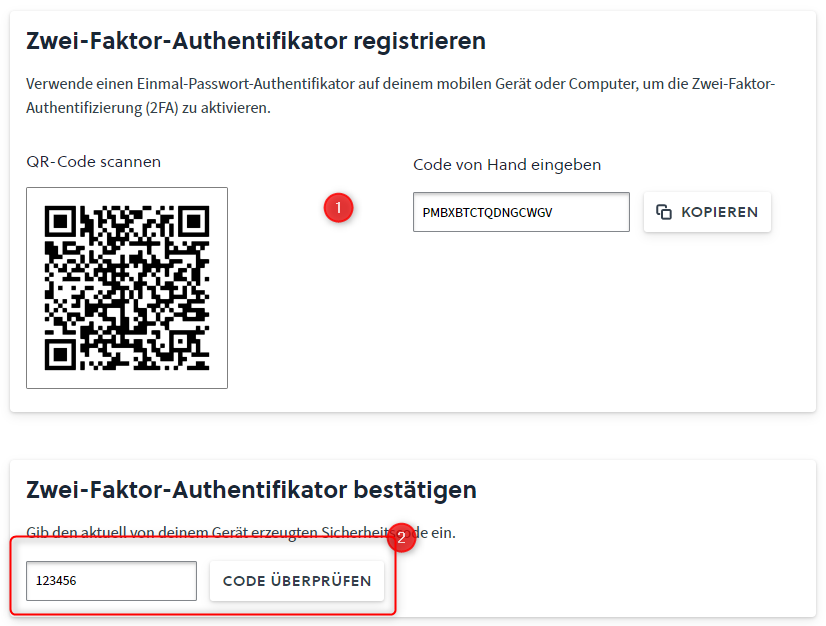The image size is (826, 626).
Task: Click the QR code's bottom-left finder square
Action: (61, 354)
